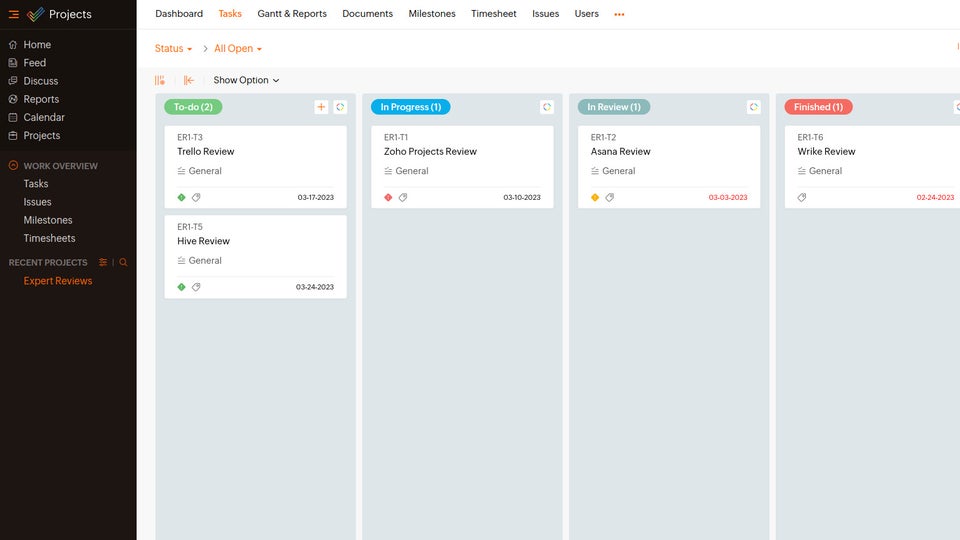Click the kanban column customize icon in toolbar
Screen dimensions: 960x540
pyautogui.click(x=160, y=80)
